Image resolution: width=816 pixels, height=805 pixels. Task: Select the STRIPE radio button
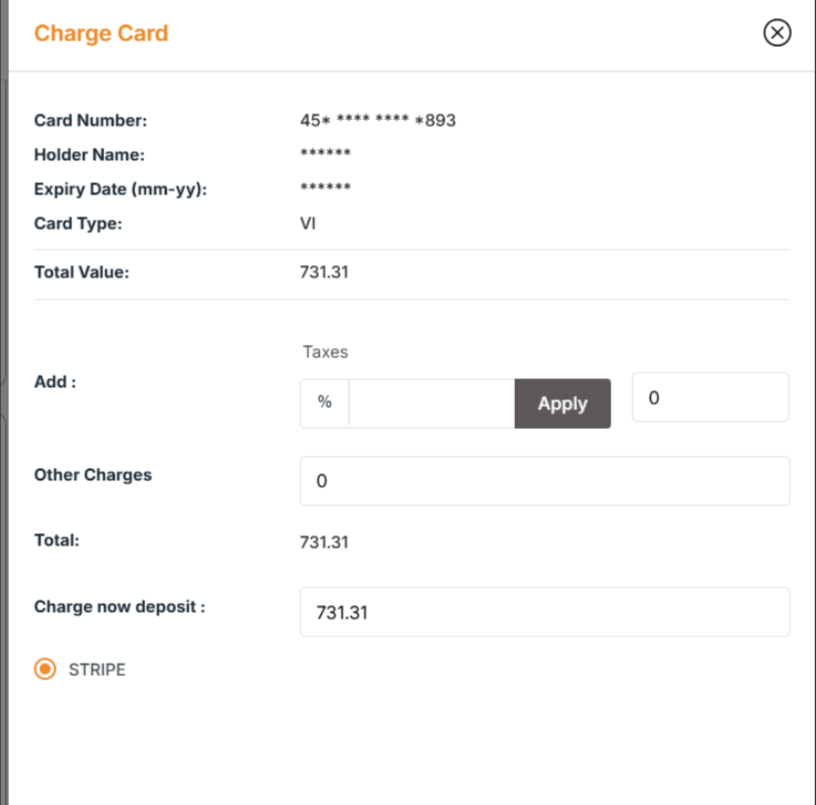click(45, 669)
